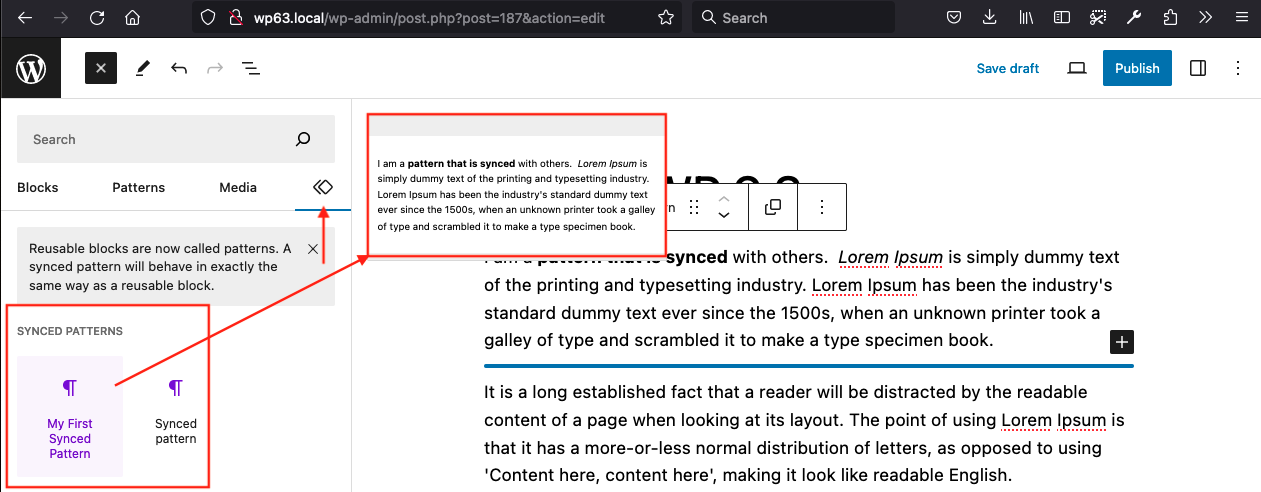This screenshot has width=1261, height=492.
Task: Close the block inserter panel
Action: [x=101, y=68]
